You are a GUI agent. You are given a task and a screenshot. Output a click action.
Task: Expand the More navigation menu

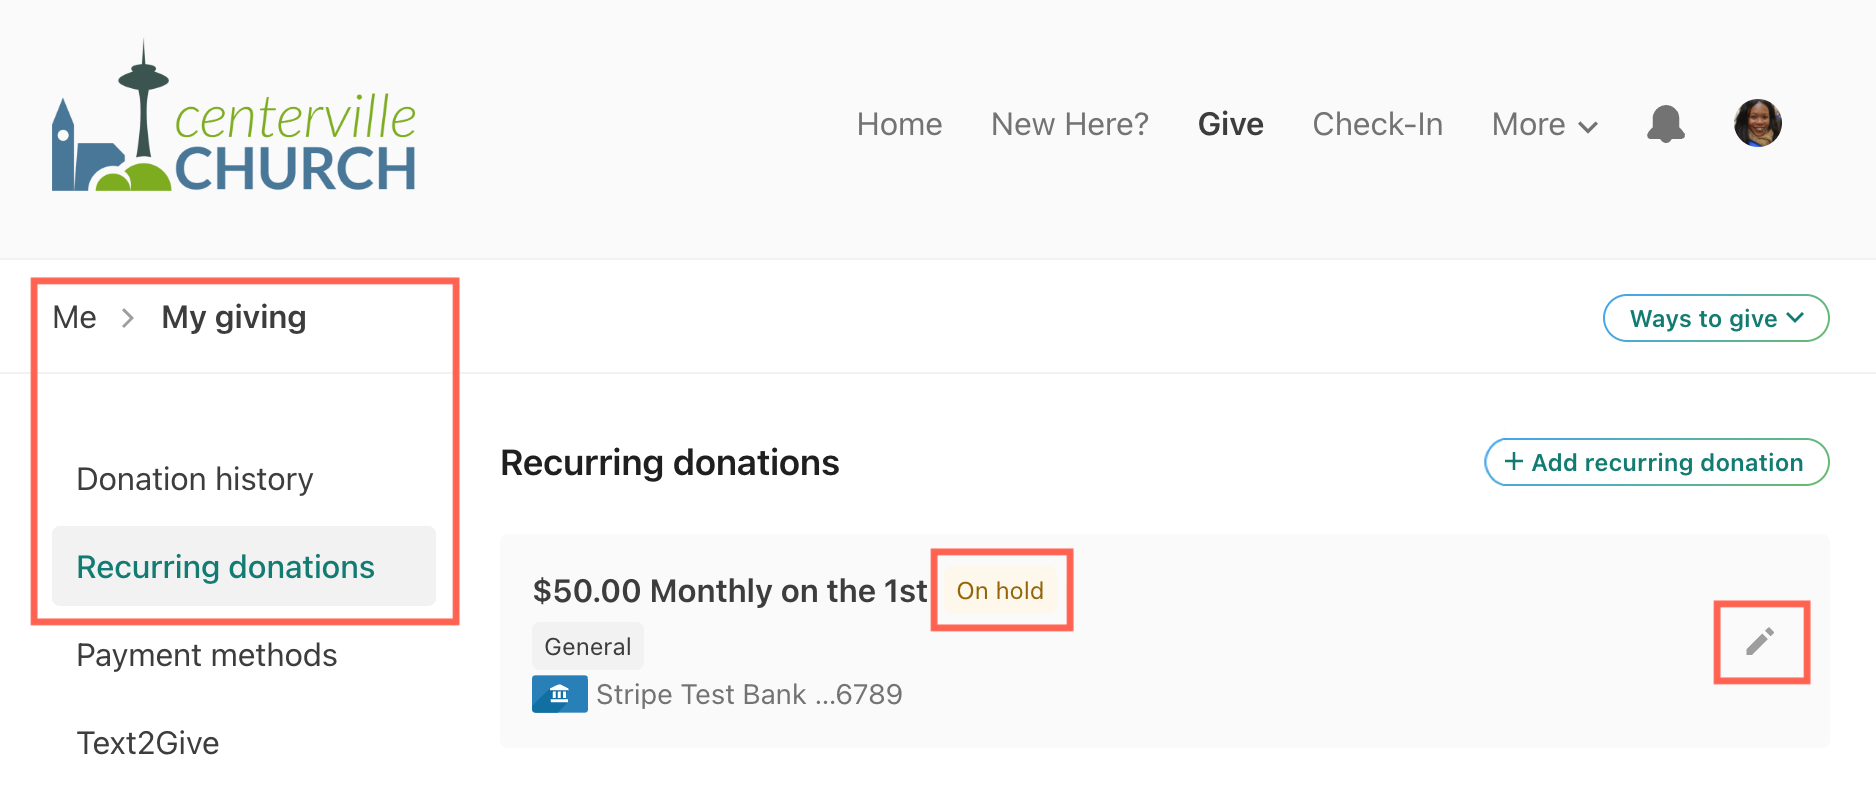(1544, 124)
